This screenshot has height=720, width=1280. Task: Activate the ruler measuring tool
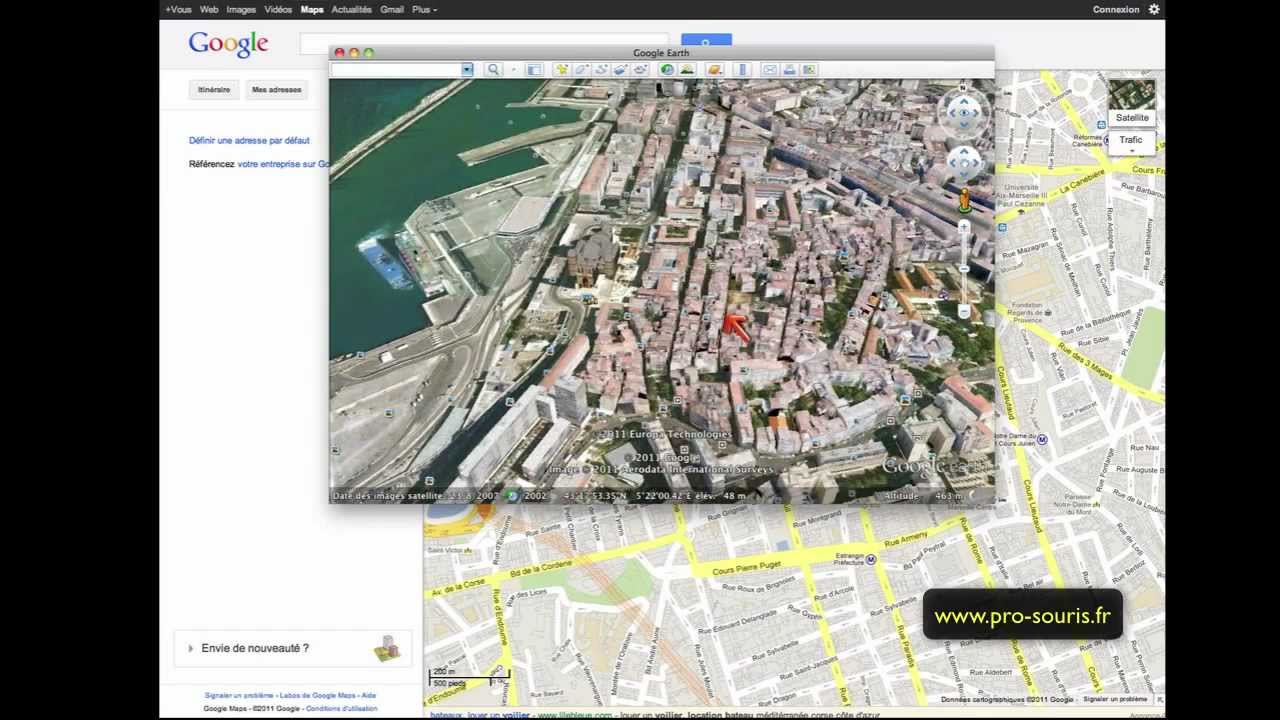743,69
